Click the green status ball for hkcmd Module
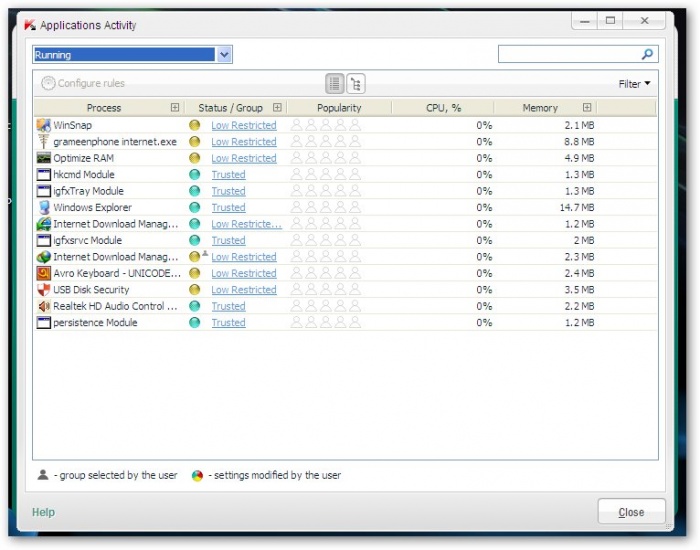This screenshot has width=700, height=550. tap(194, 175)
